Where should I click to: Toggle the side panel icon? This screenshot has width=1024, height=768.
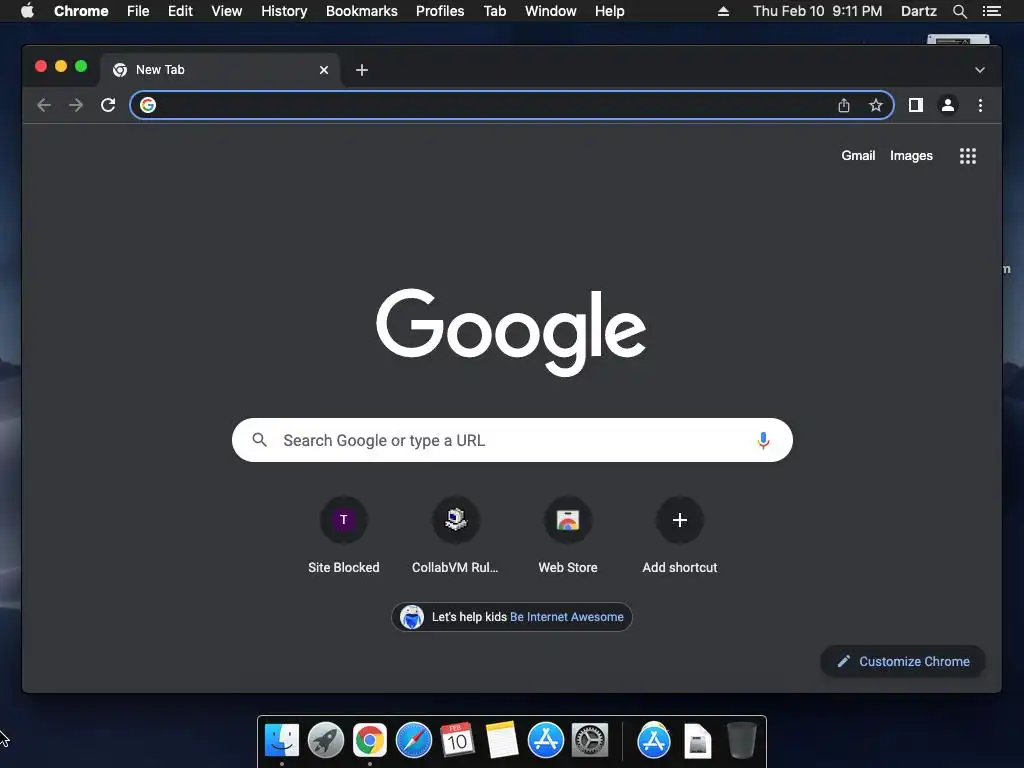tap(916, 105)
